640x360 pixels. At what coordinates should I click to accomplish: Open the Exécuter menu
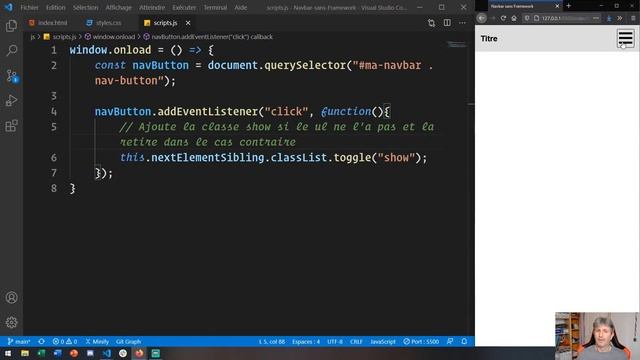184,7
